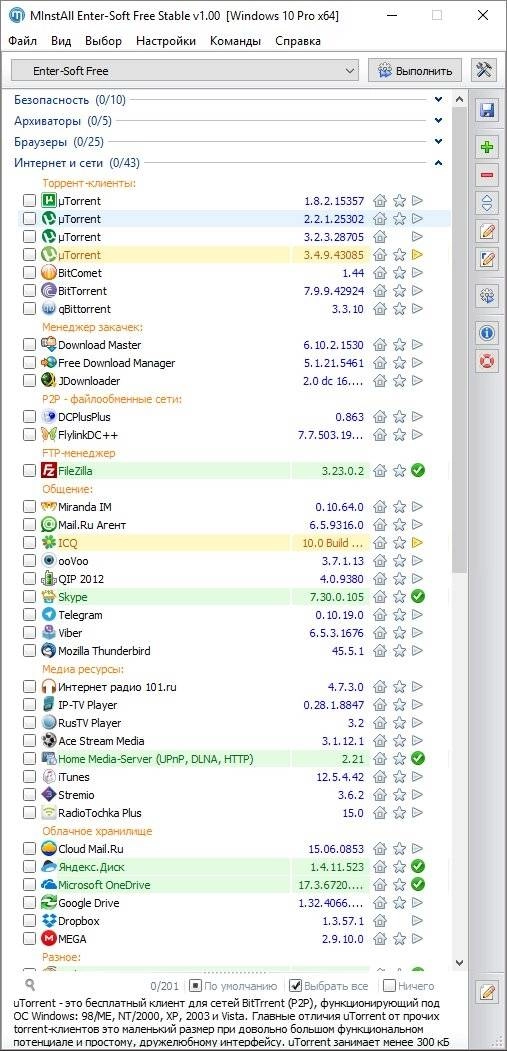The width and height of the screenshot is (507, 1051).
Task: Check the qBittorrent checkbox
Action: click(30, 309)
